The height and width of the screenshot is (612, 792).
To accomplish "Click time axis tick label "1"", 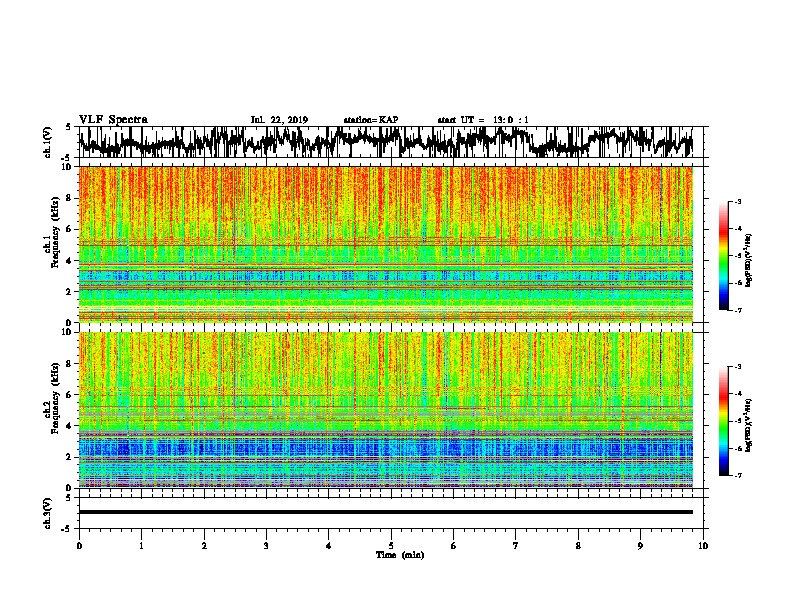I will [x=141, y=546].
